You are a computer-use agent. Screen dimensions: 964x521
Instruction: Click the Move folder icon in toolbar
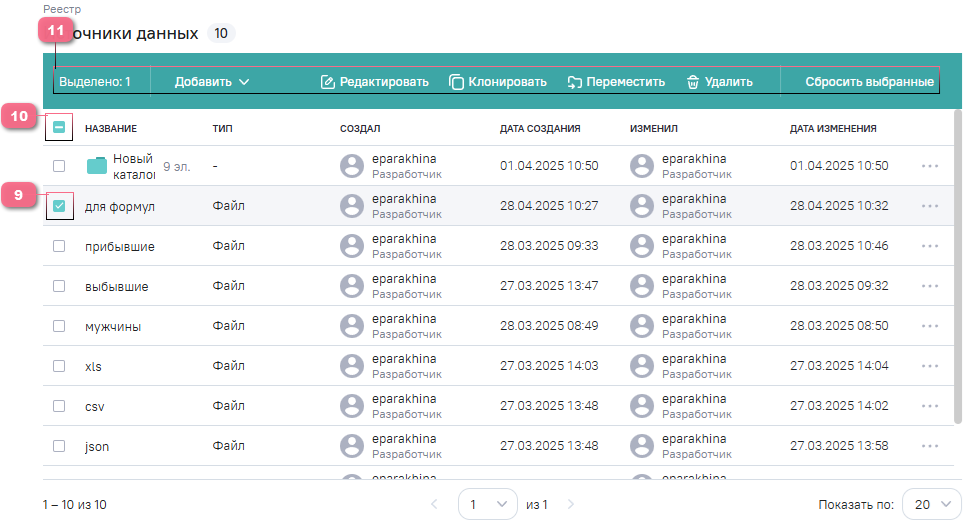575,82
